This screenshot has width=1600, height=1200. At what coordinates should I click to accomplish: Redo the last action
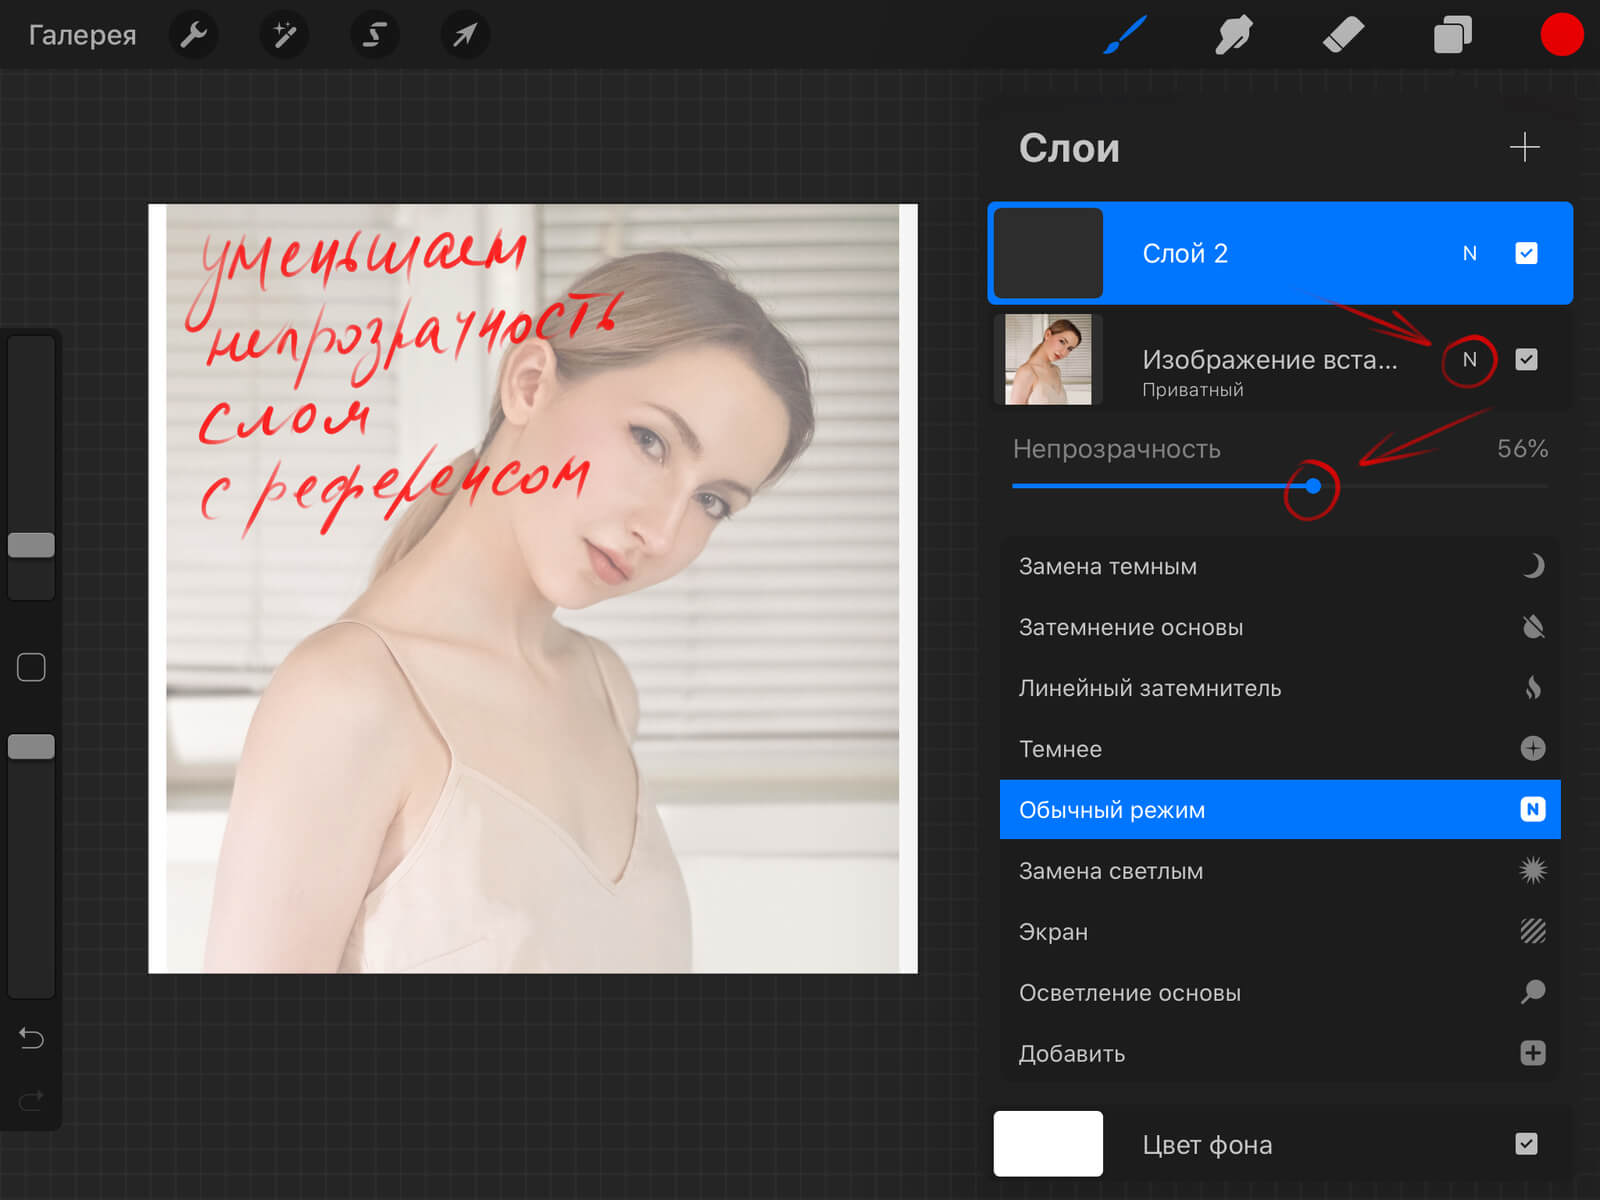tap(31, 1100)
